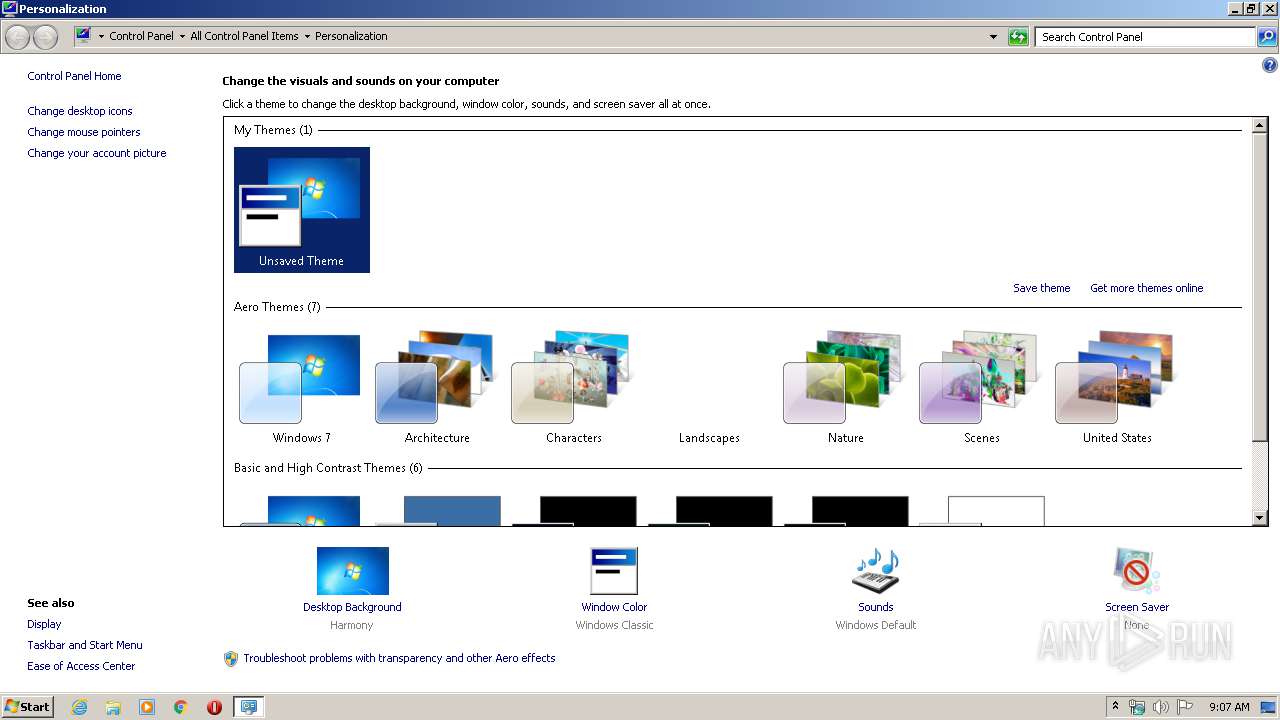Click Personalization window title icon
The image size is (1280, 720).
10,9
